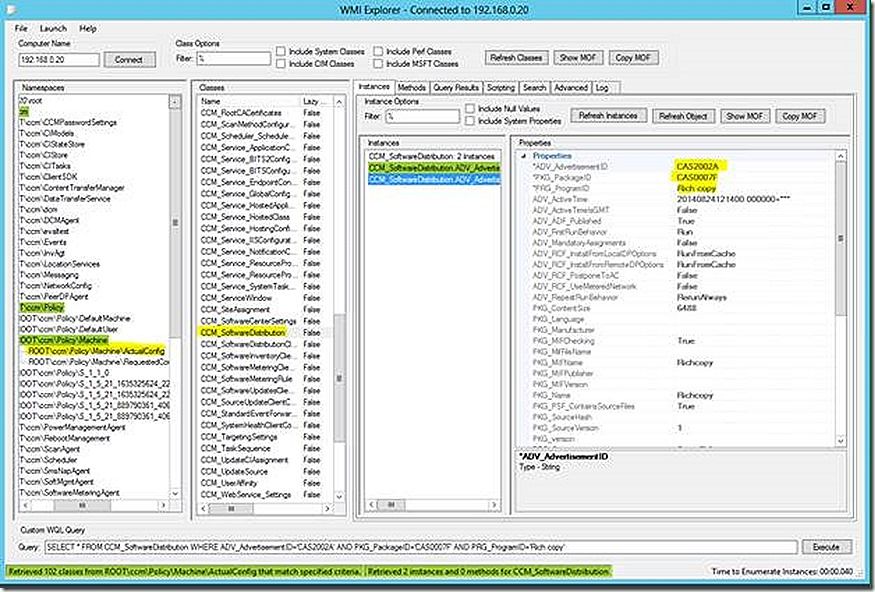Select ccm\ClientSDK namespace
The width and height of the screenshot is (875, 592).
[x=48, y=177]
